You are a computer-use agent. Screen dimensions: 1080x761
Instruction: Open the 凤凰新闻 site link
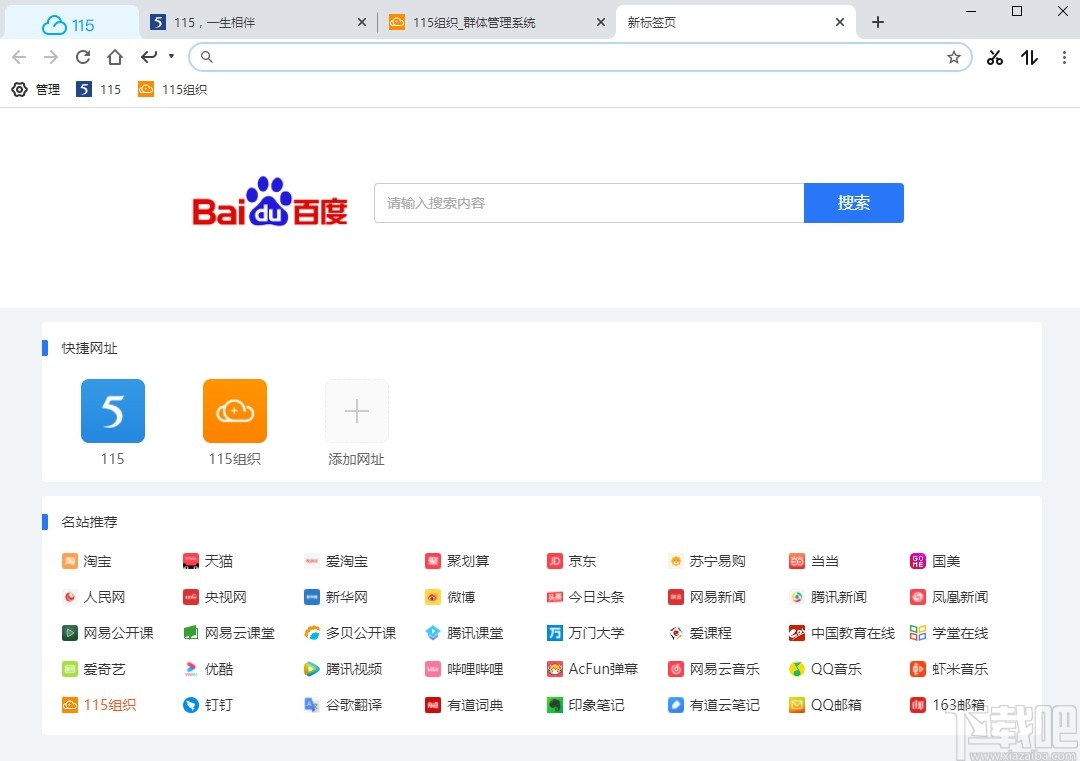click(949, 597)
